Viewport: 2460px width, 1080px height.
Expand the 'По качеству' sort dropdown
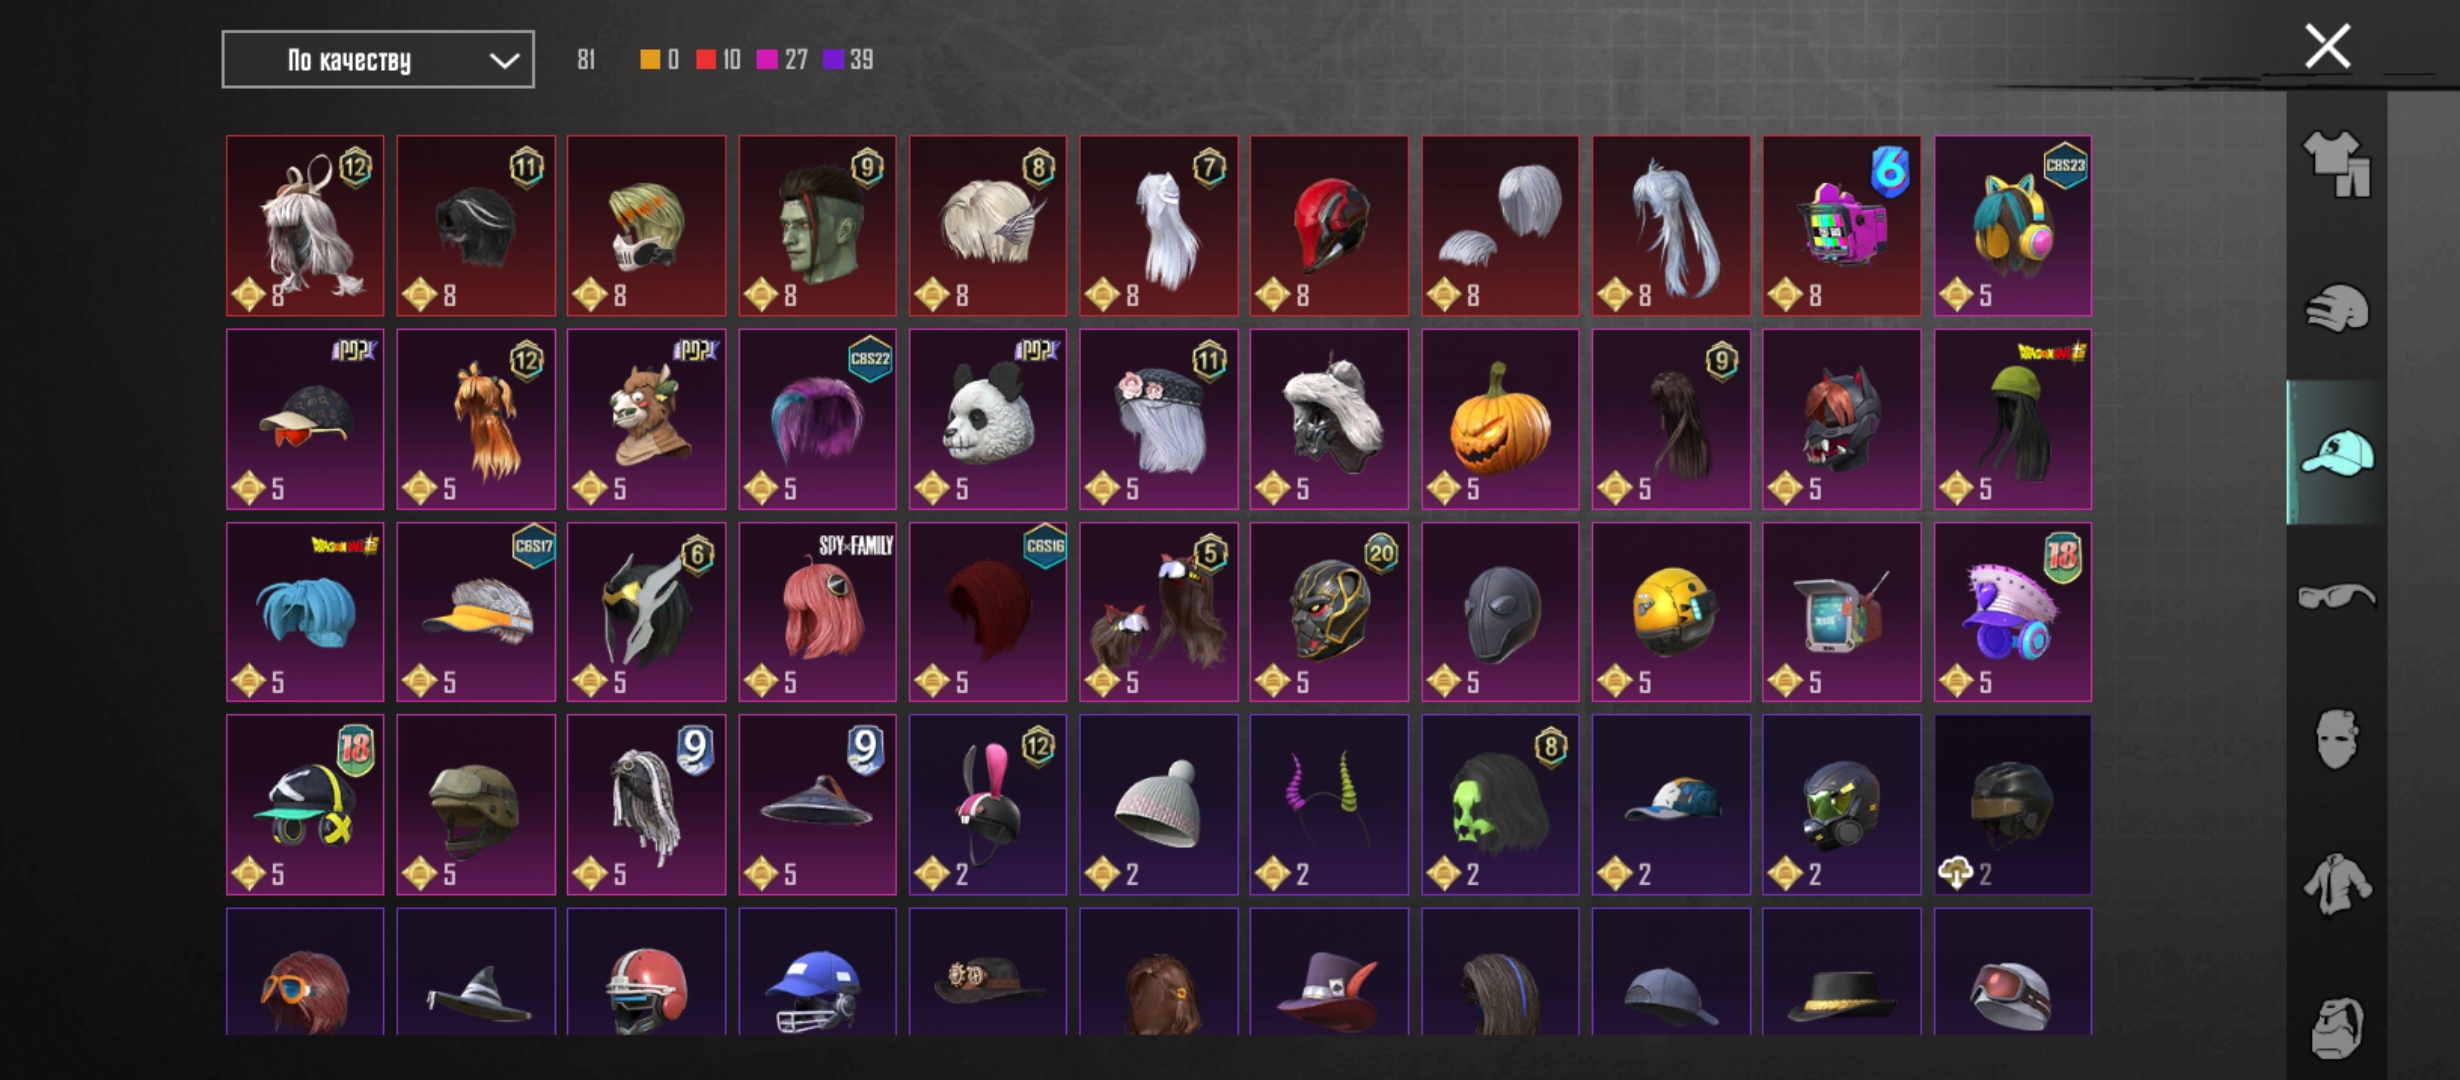(x=378, y=60)
